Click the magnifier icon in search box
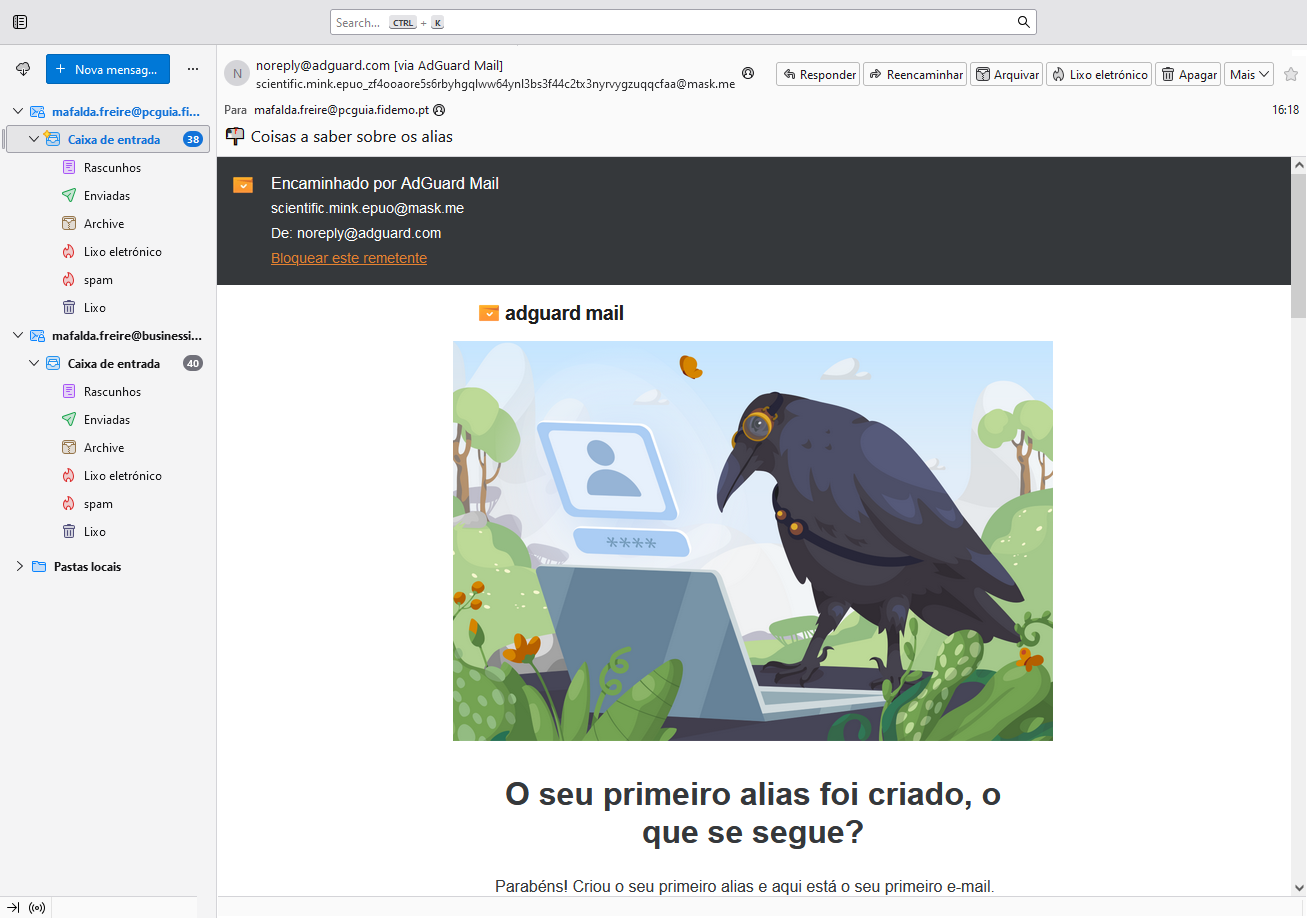The width and height of the screenshot is (1307, 918). coord(1023,22)
